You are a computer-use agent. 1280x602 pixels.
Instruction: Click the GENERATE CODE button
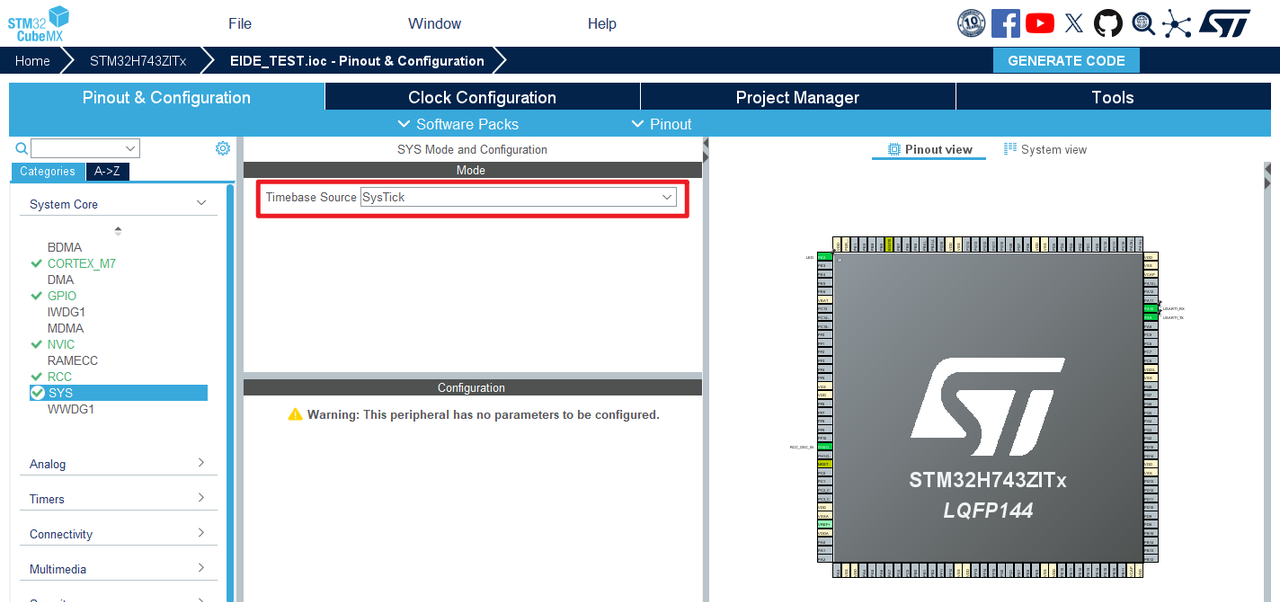tap(1066, 61)
